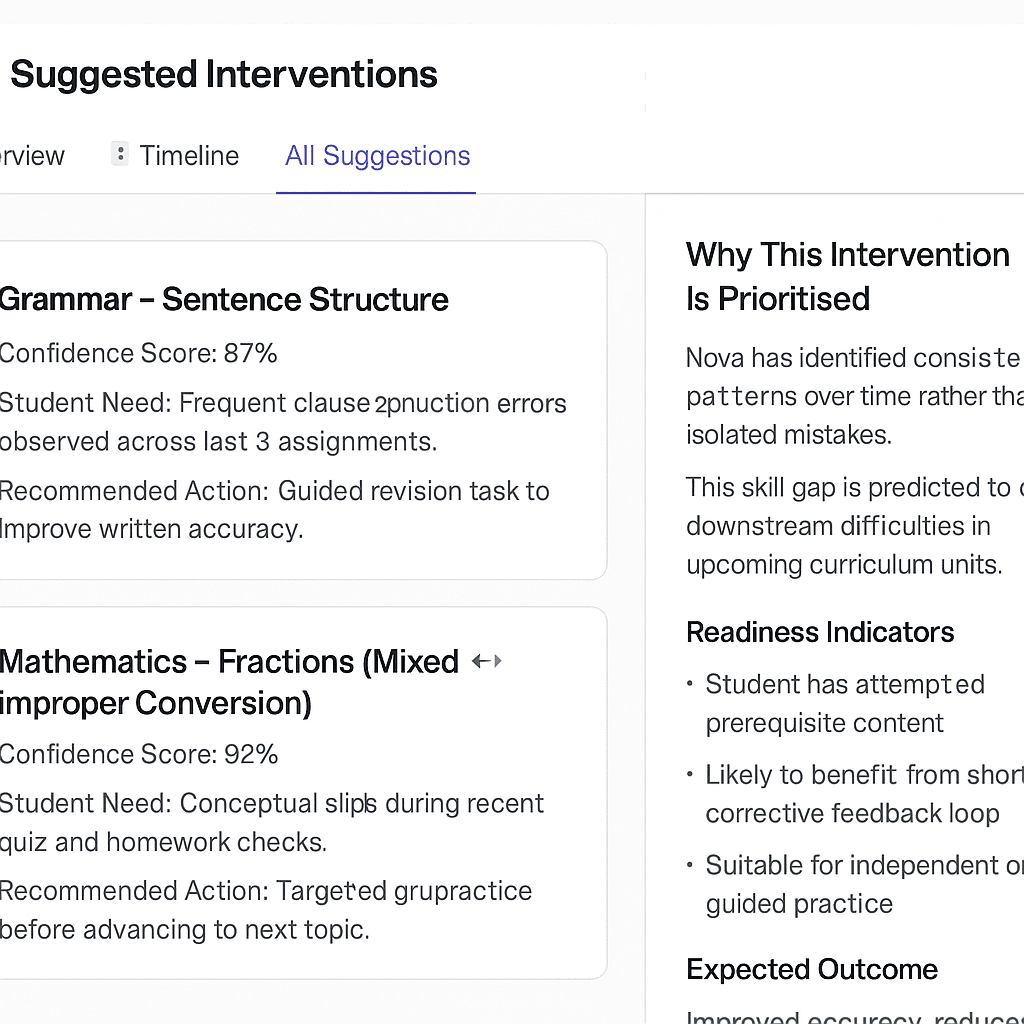Click the 87% confidence score line

[138, 353]
